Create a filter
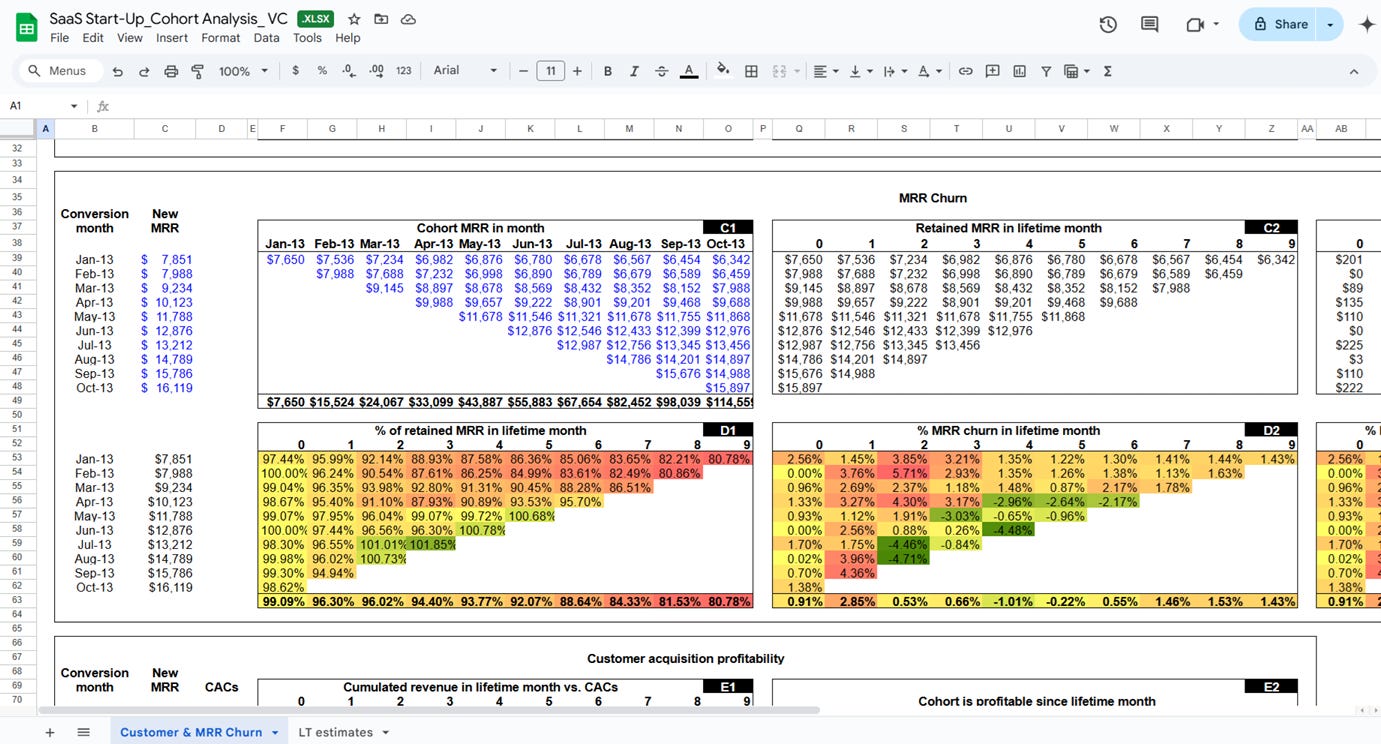The height and width of the screenshot is (744, 1381). pyautogui.click(x=1046, y=71)
